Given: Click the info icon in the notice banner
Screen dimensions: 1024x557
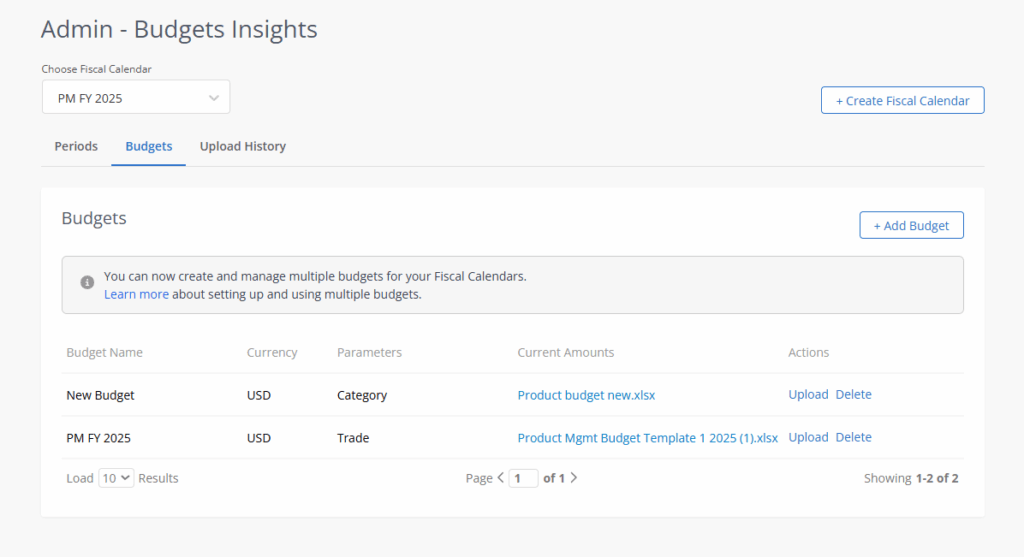Looking at the screenshot, I should [87, 282].
